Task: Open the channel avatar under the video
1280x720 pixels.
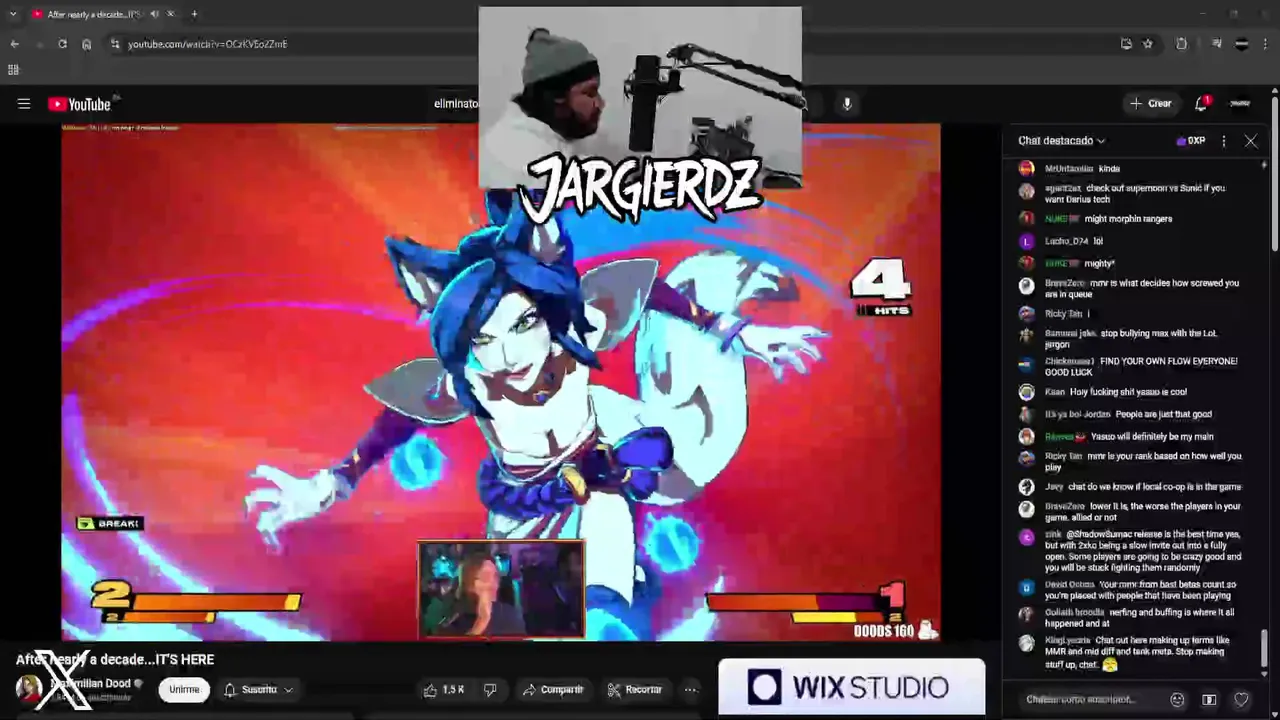Action: click(29, 688)
